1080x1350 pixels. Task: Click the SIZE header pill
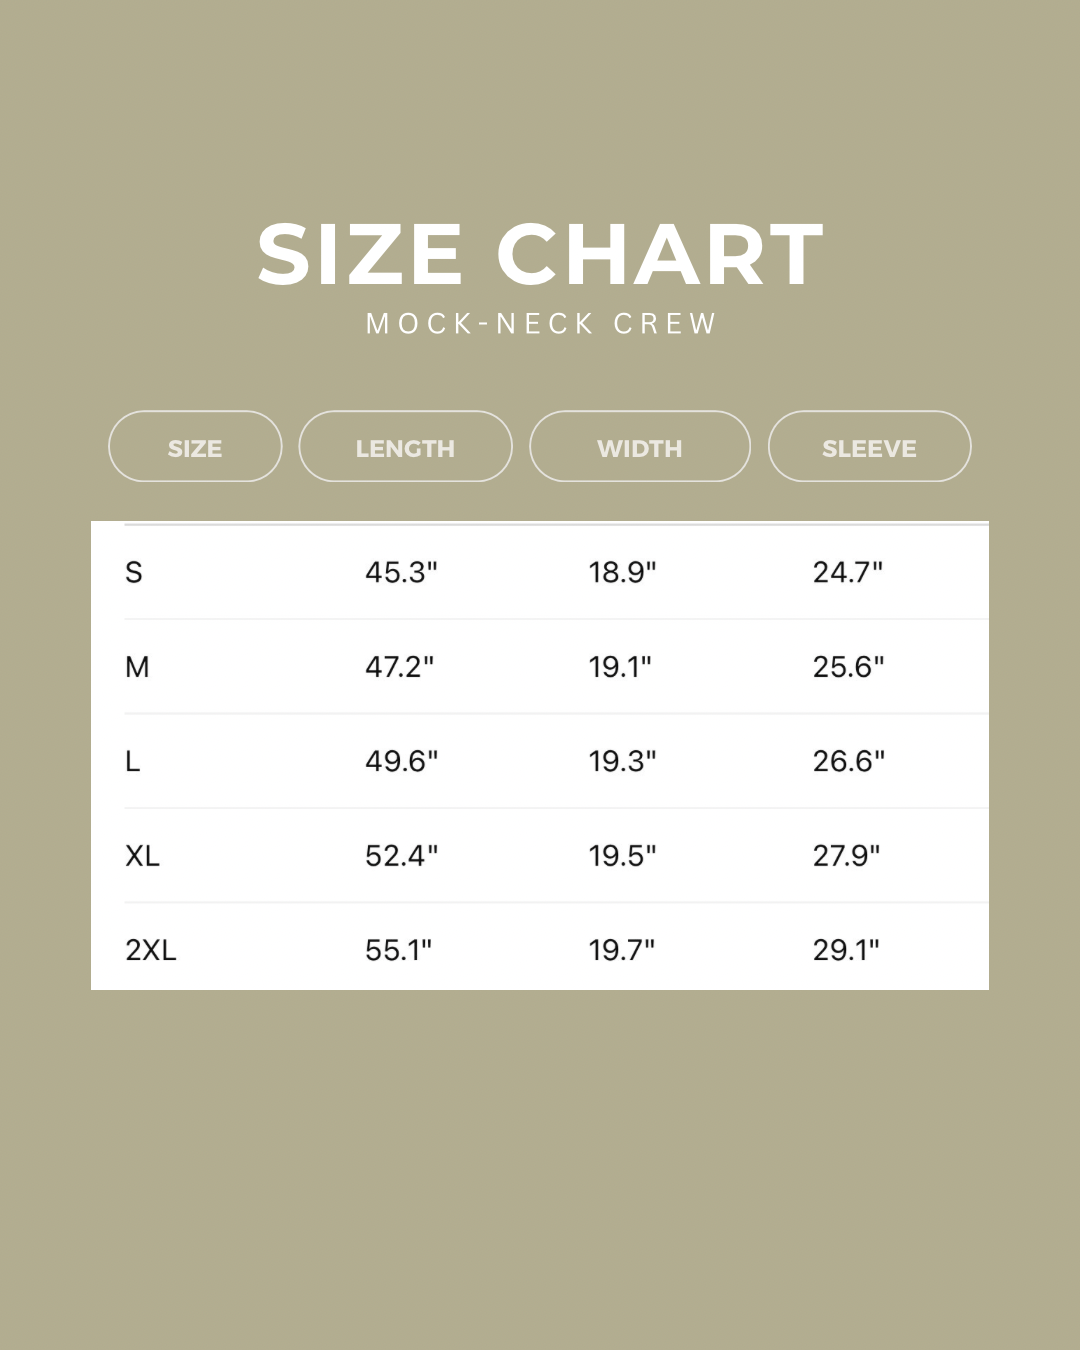click(x=195, y=447)
